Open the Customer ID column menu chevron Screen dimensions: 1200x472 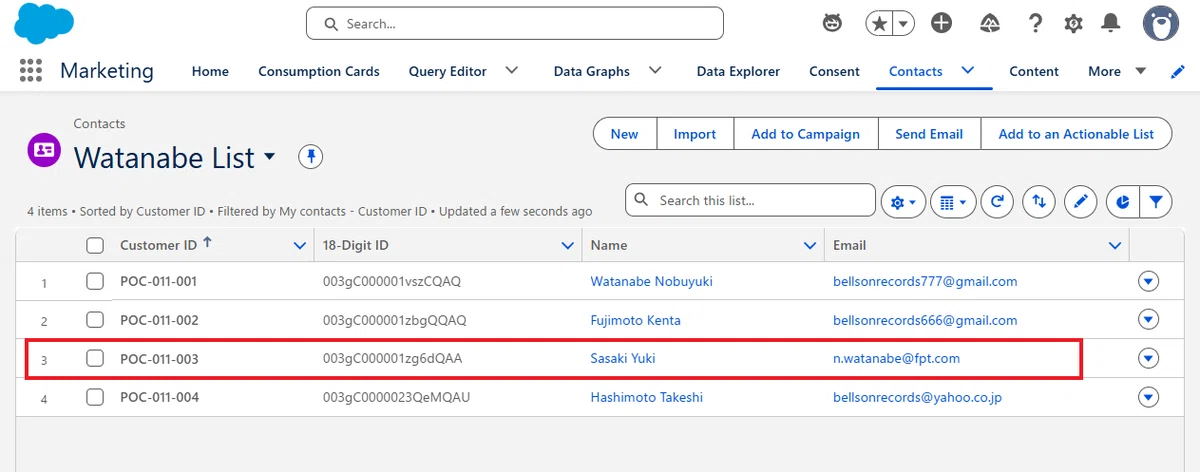(298, 245)
